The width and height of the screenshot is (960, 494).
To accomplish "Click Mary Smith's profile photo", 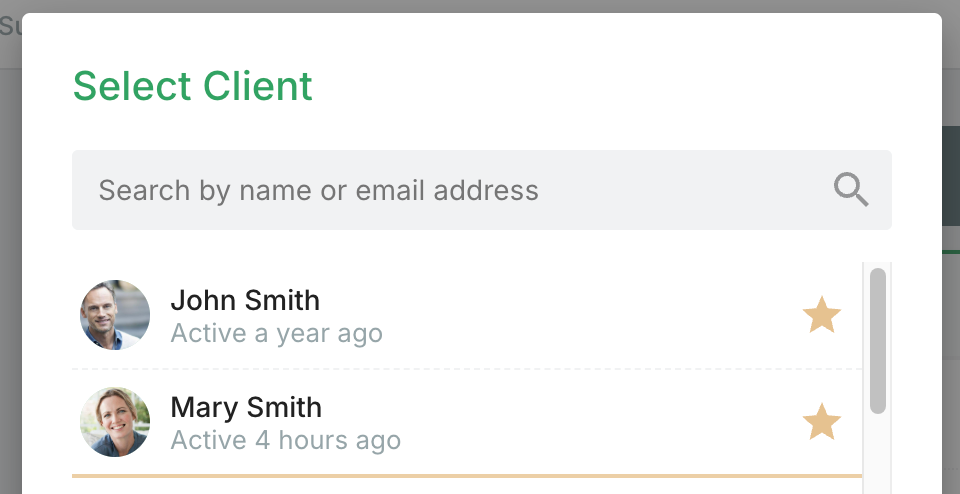I will [115, 422].
